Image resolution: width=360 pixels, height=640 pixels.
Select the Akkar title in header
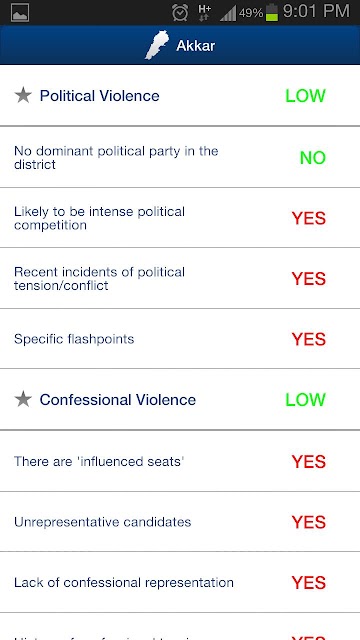(x=196, y=46)
